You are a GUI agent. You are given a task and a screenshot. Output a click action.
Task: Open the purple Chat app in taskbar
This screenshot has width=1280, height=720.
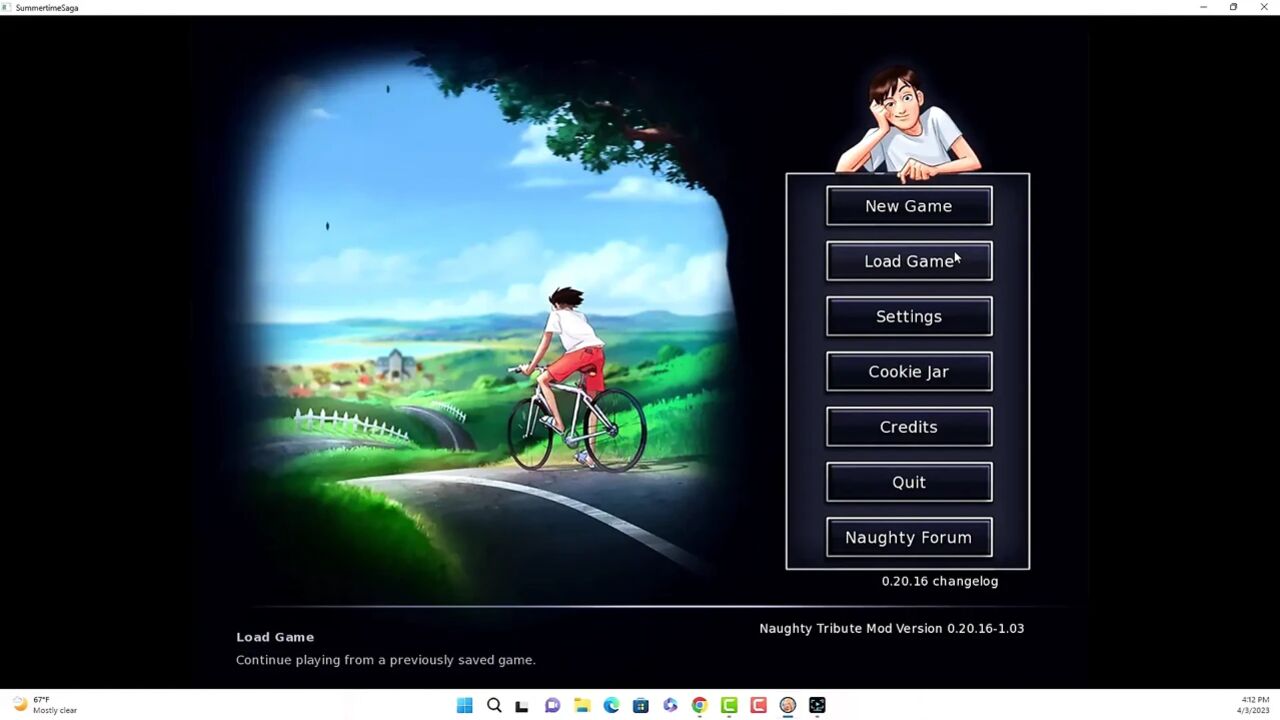click(x=552, y=705)
